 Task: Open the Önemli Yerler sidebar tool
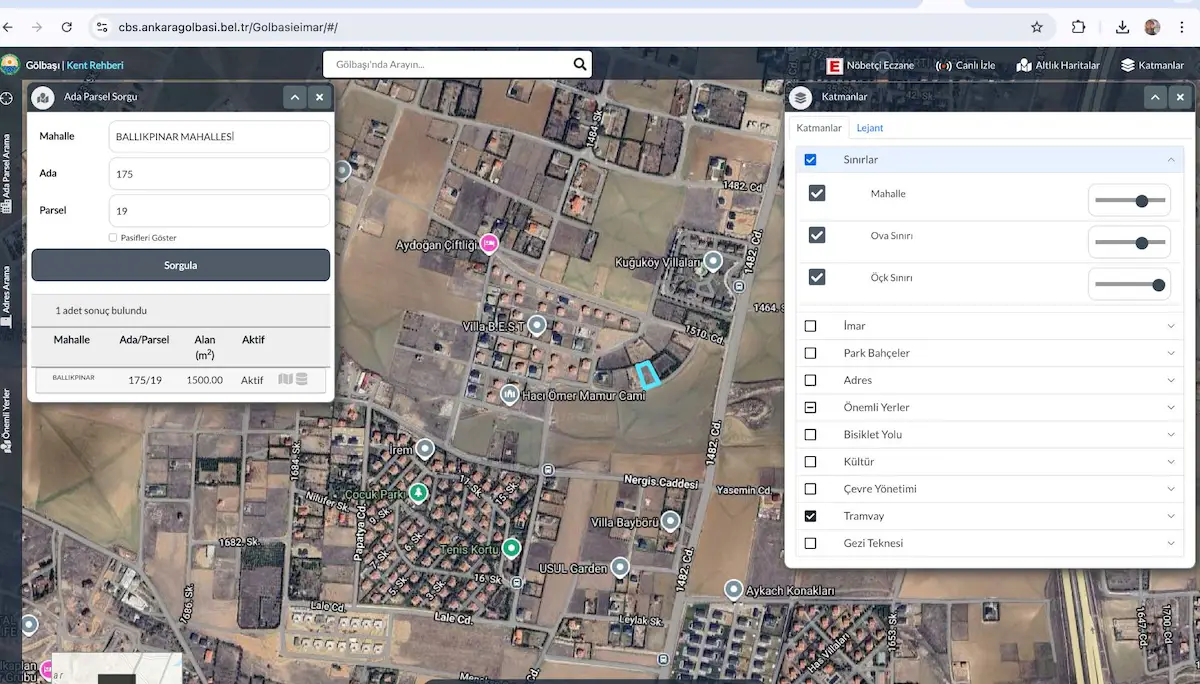(6, 420)
